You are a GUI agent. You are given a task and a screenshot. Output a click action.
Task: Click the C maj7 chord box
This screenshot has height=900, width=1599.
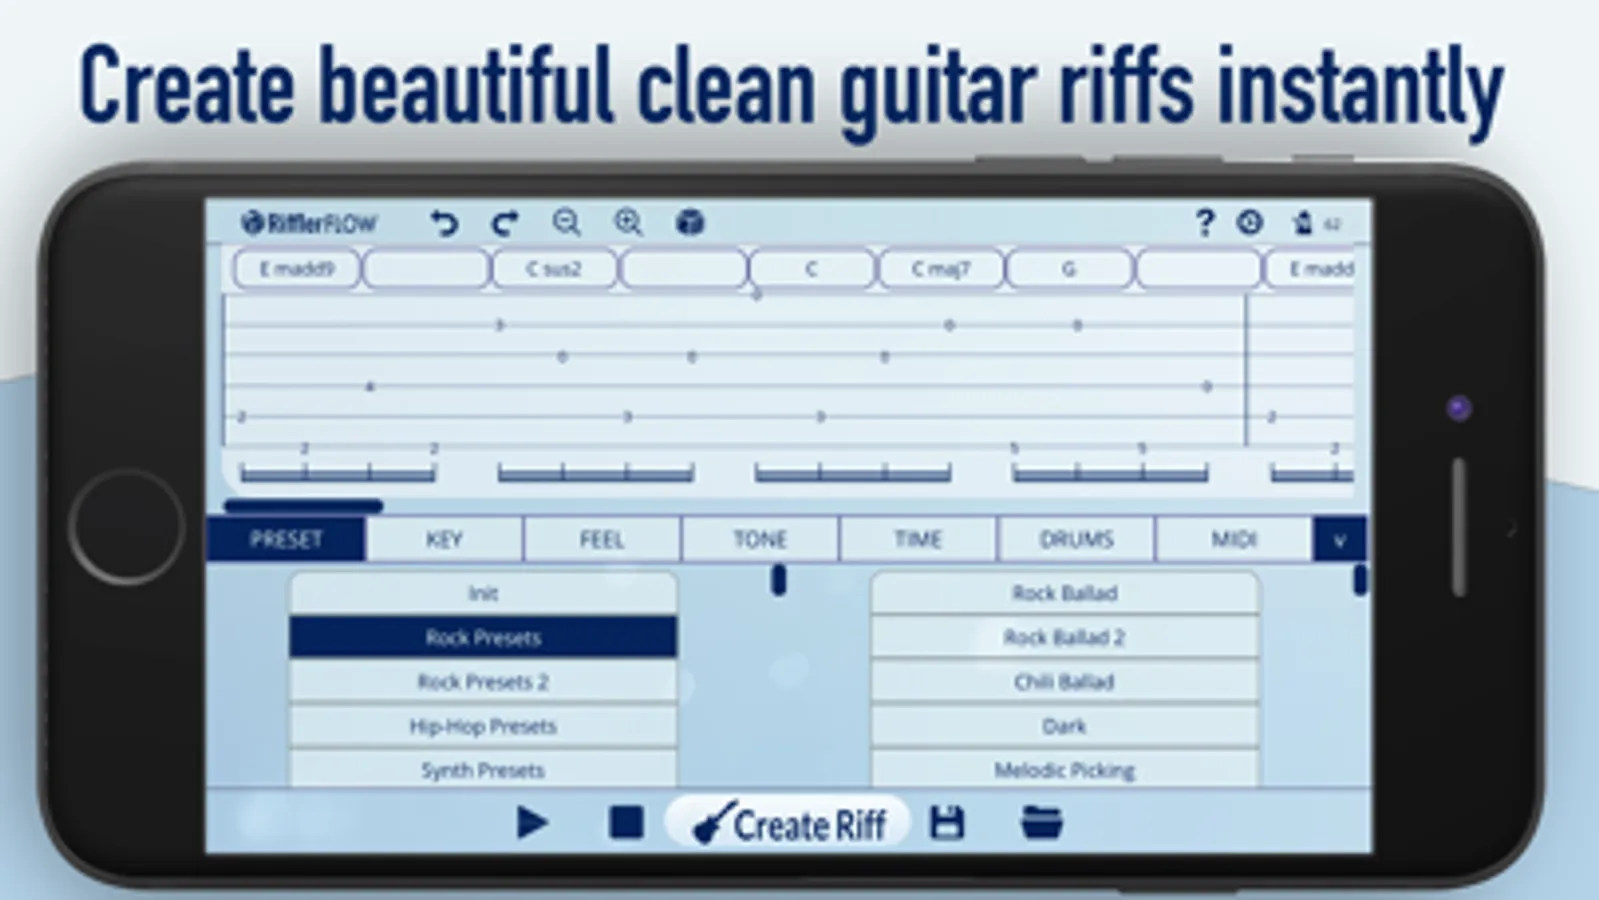pyautogui.click(x=940, y=269)
